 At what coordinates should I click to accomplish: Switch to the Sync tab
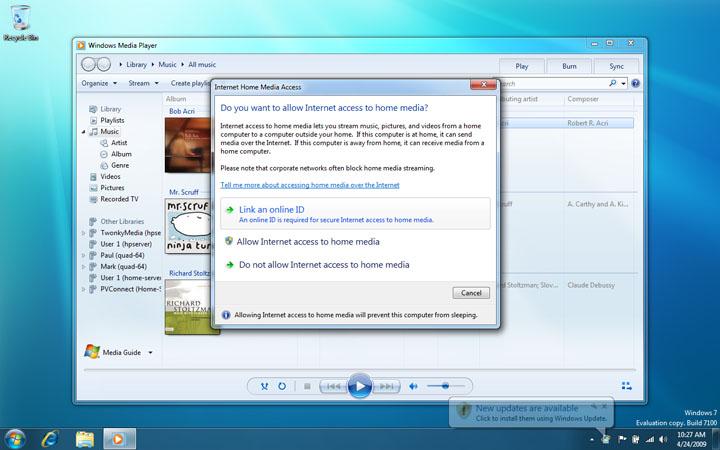[x=616, y=66]
